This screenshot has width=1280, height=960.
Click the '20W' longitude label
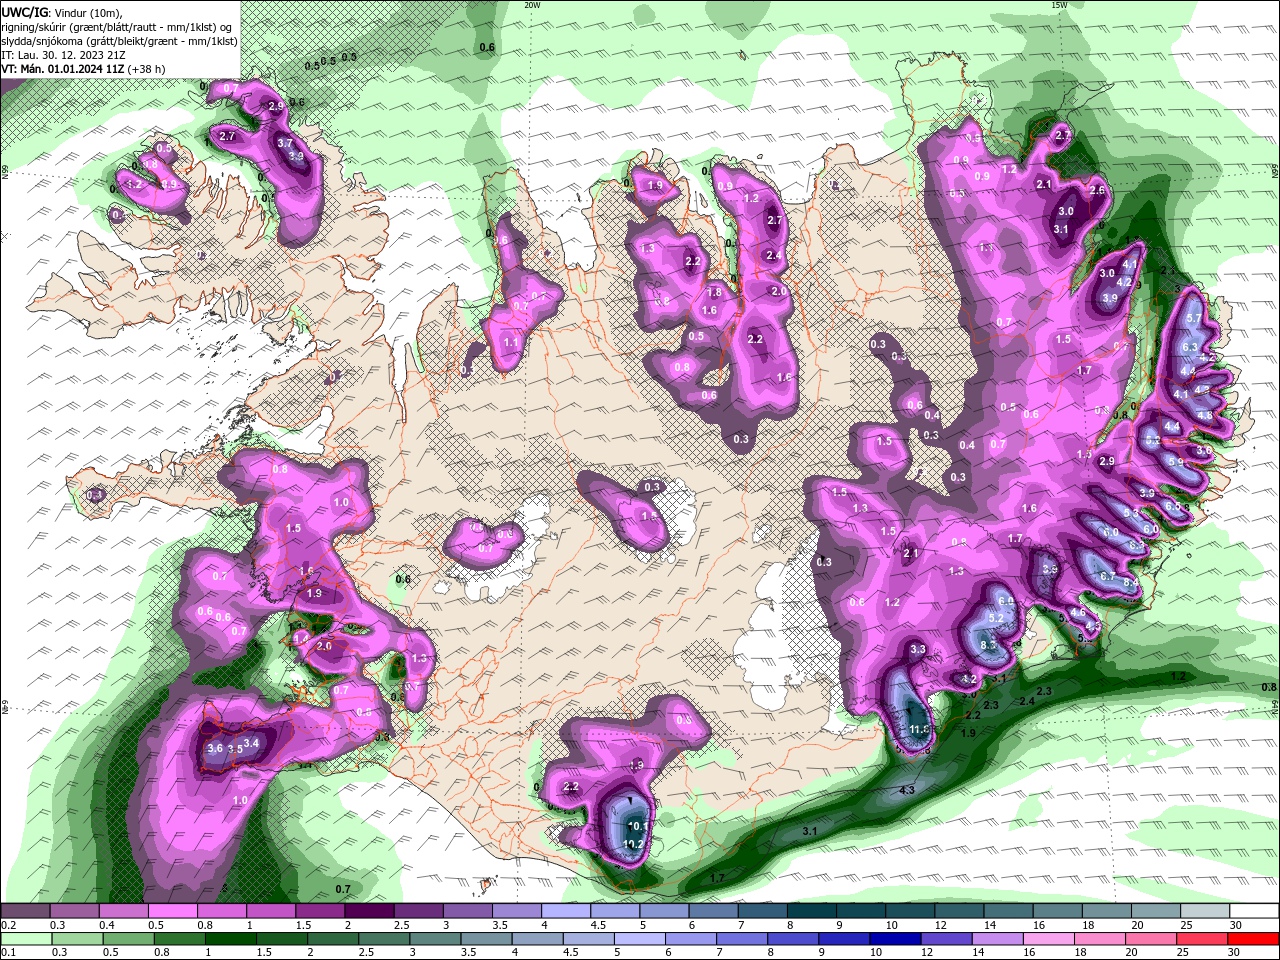(x=532, y=5)
